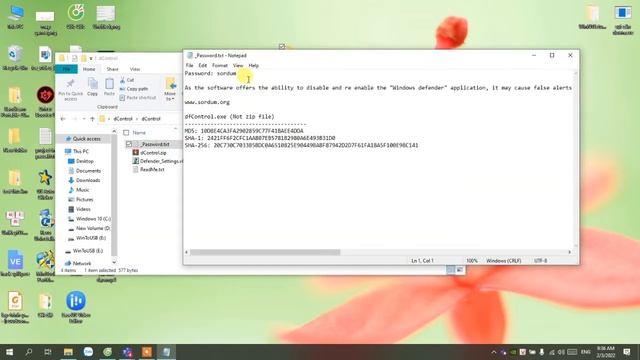Open taskbar Search

click(x=29, y=352)
